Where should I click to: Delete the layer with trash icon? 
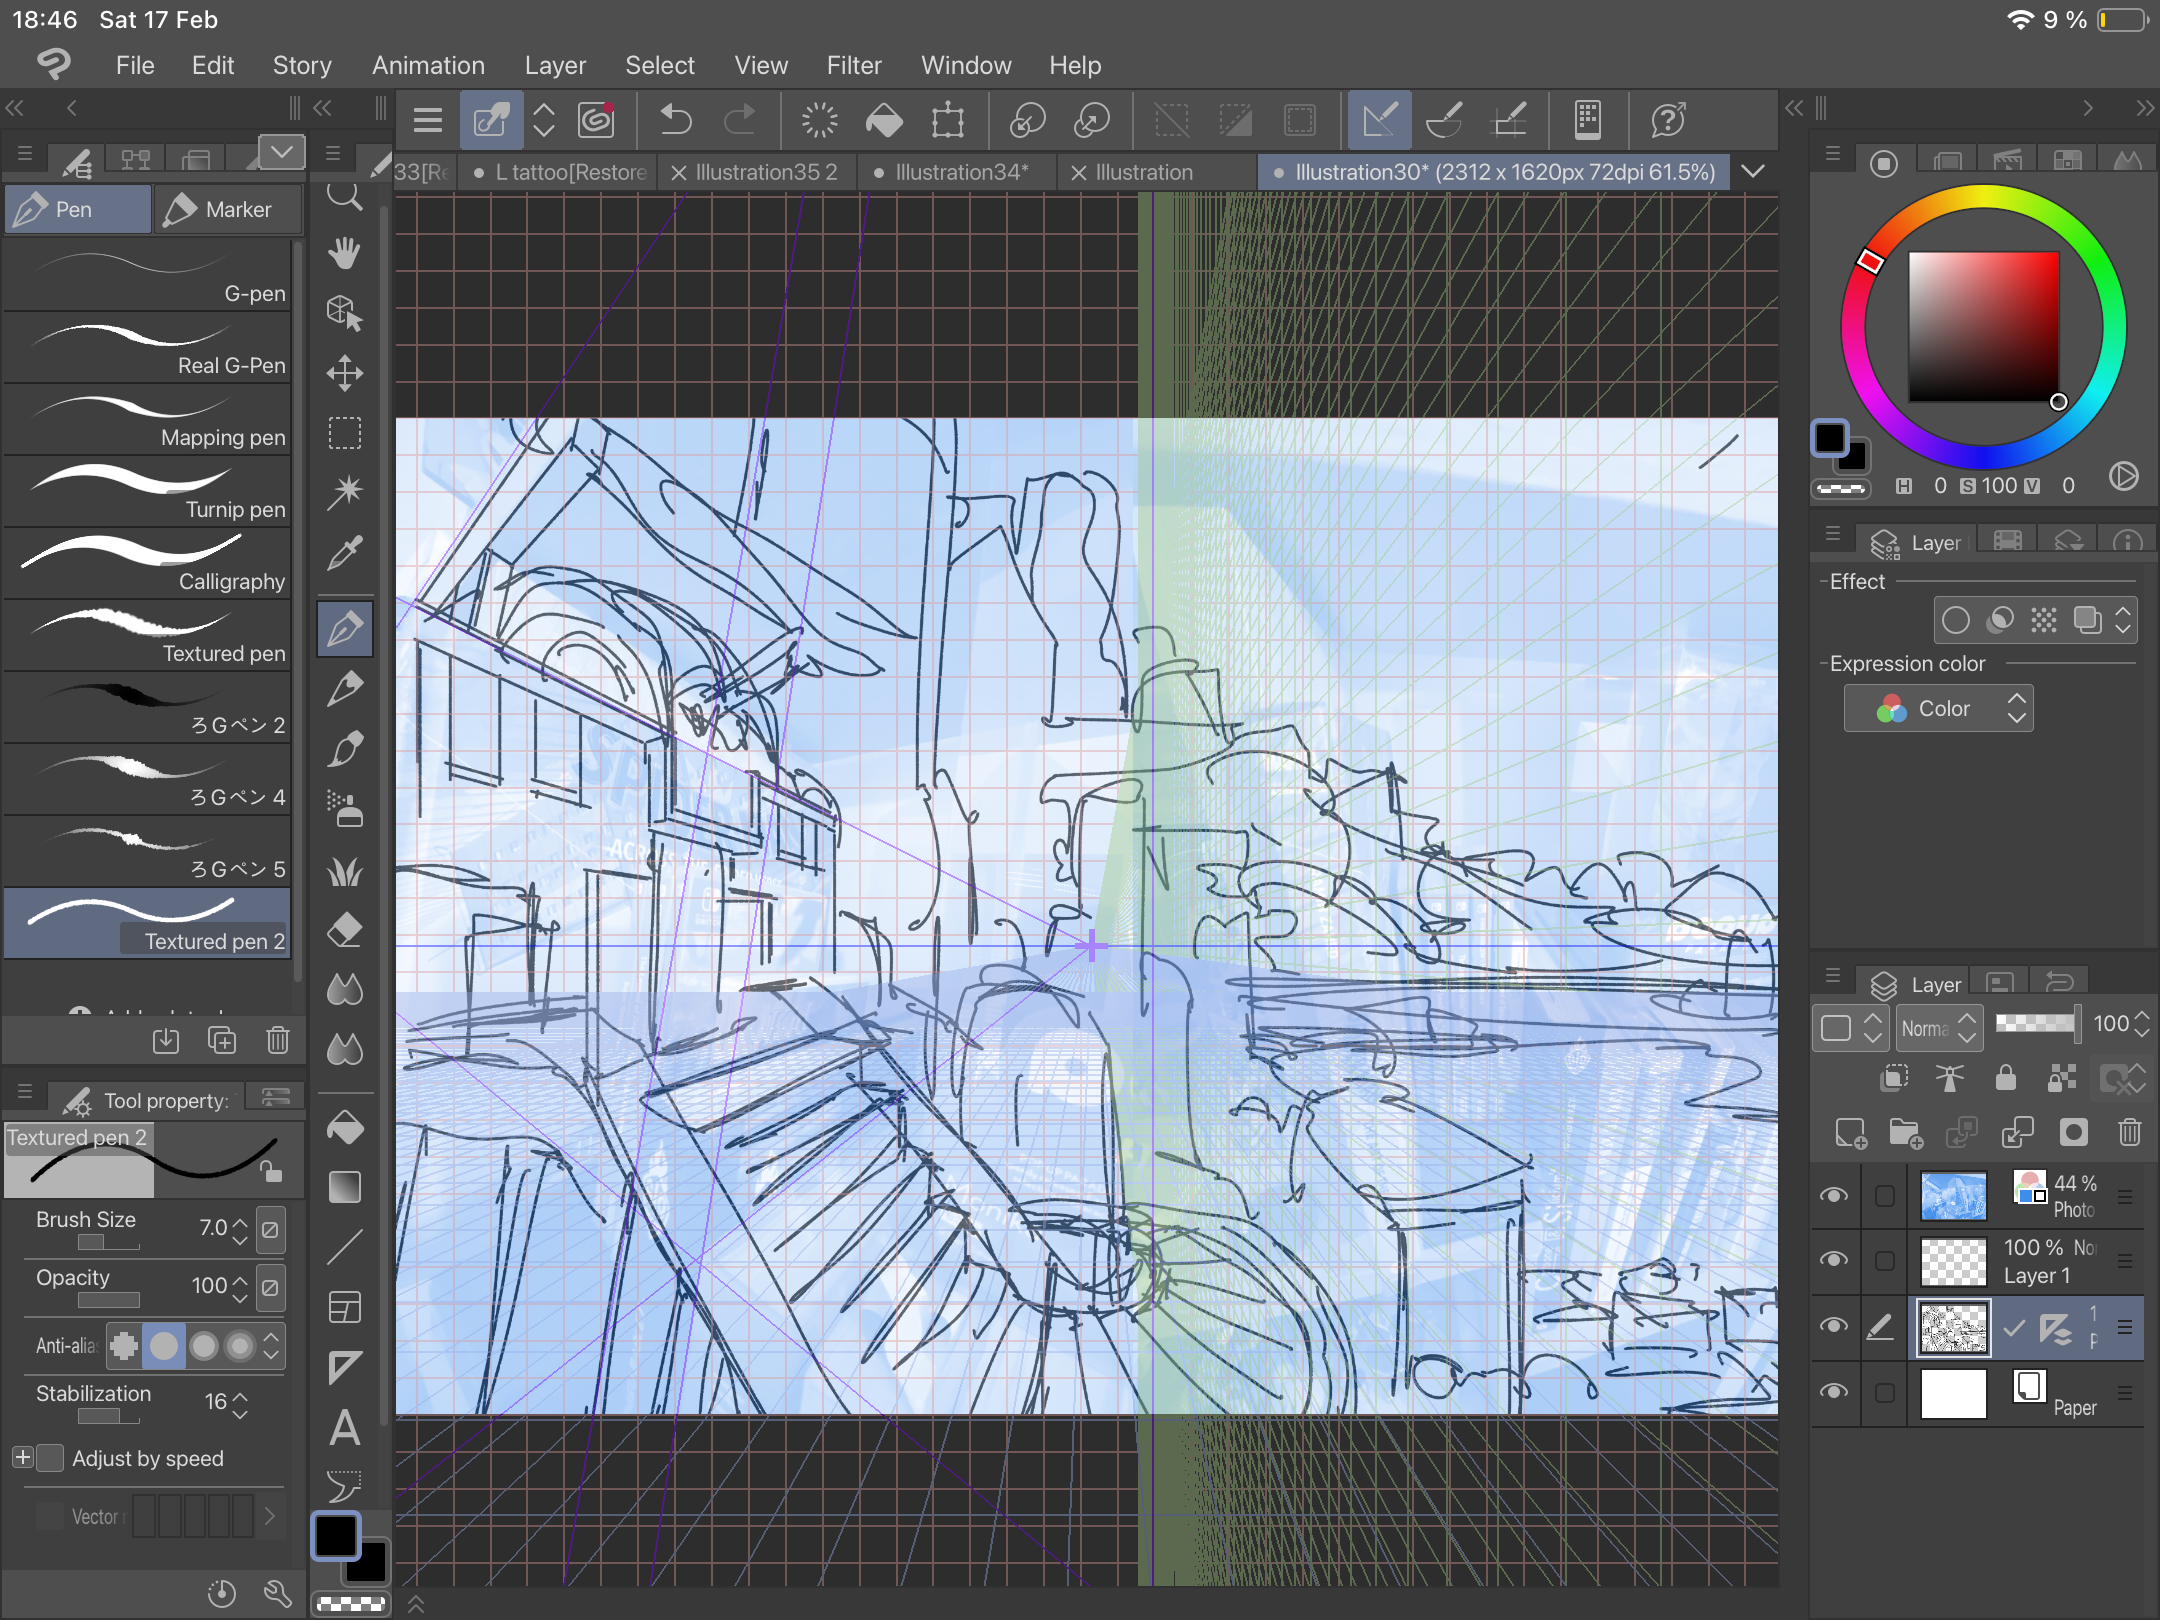click(2129, 1132)
